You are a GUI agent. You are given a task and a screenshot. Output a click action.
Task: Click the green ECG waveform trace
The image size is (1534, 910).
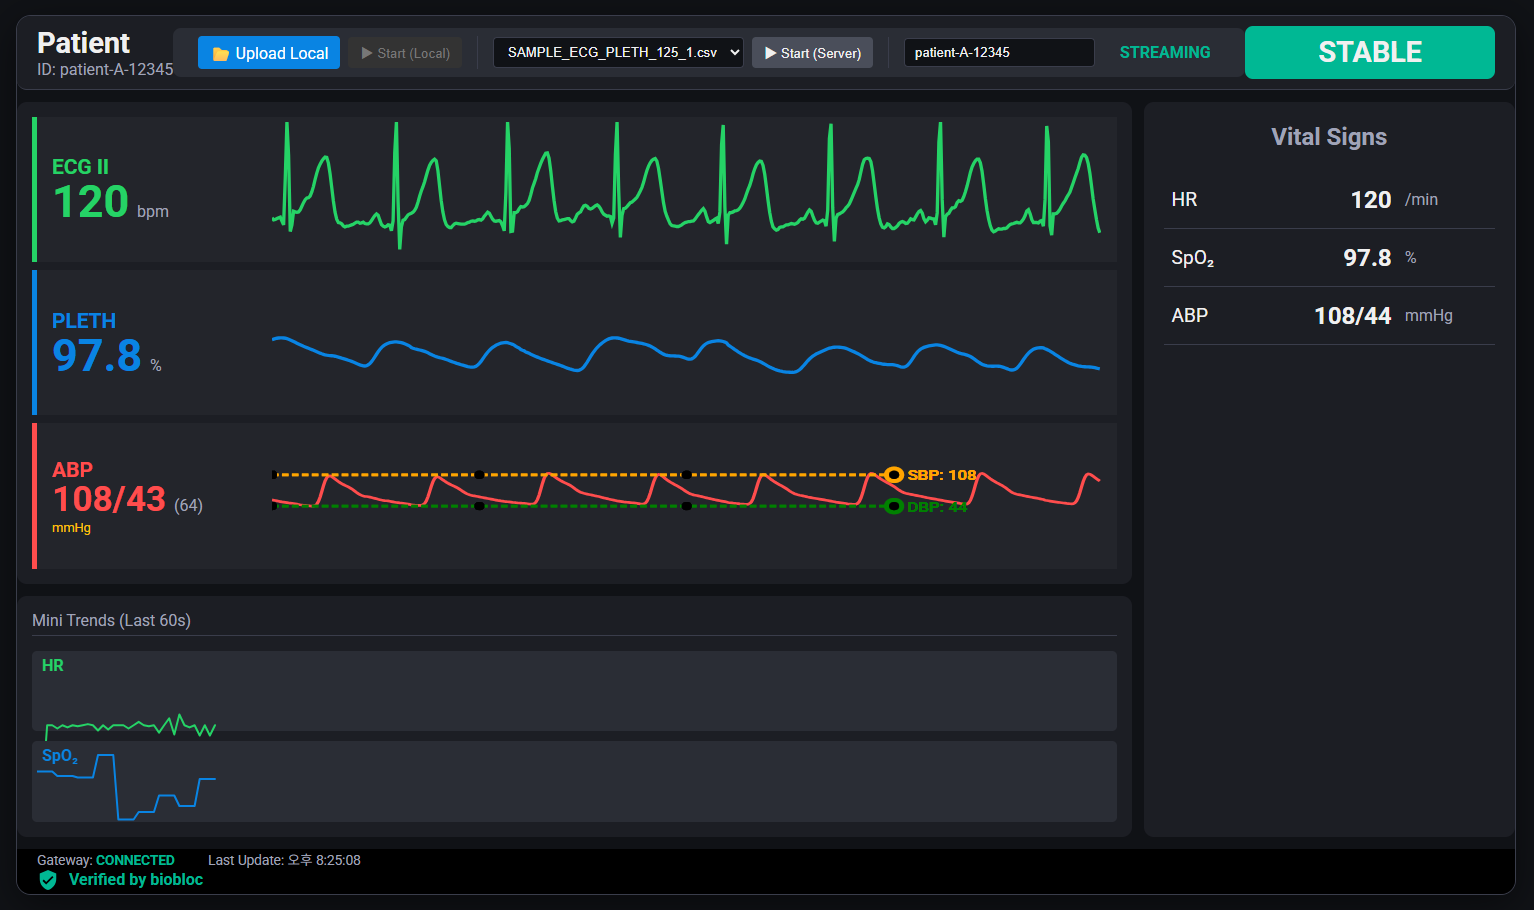pyautogui.click(x=686, y=185)
